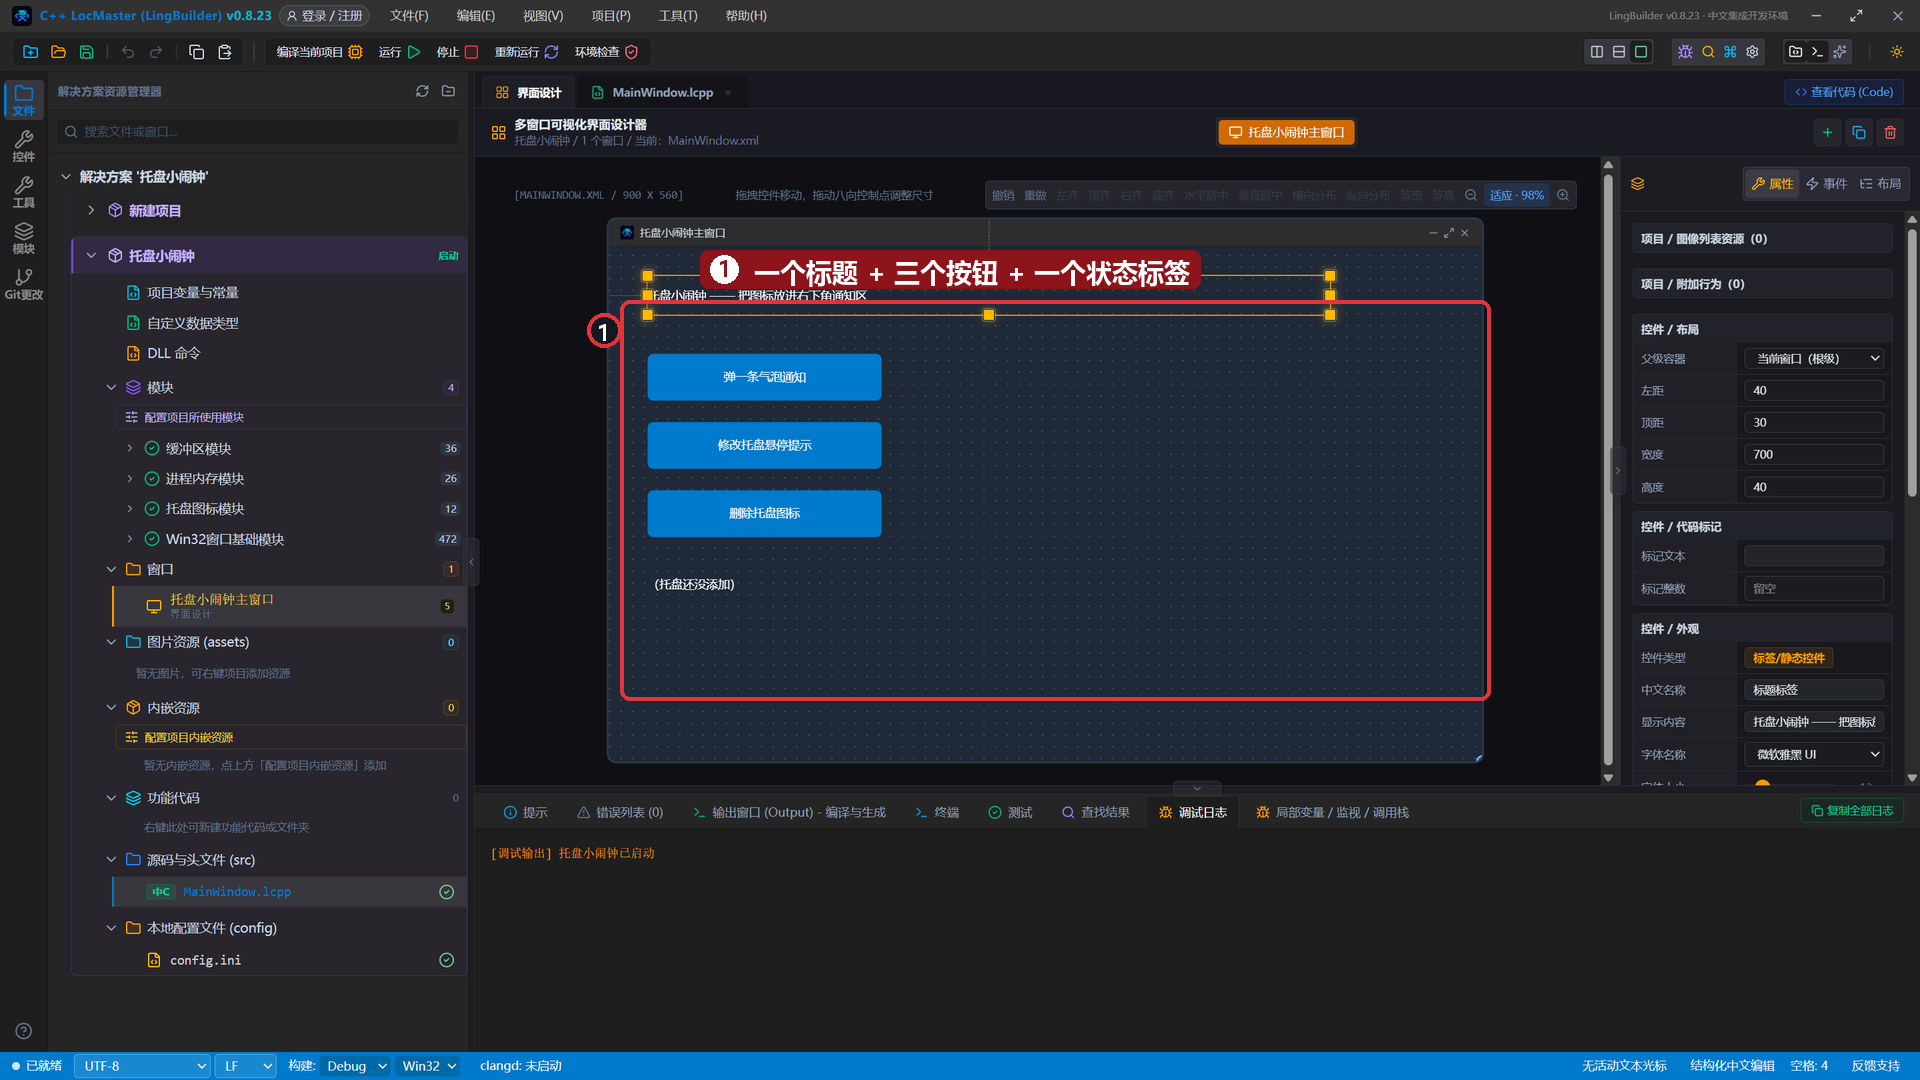This screenshot has width=1920, height=1080.
Task: Open the Git更改 sidebar panel
Action: pyautogui.click(x=24, y=284)
